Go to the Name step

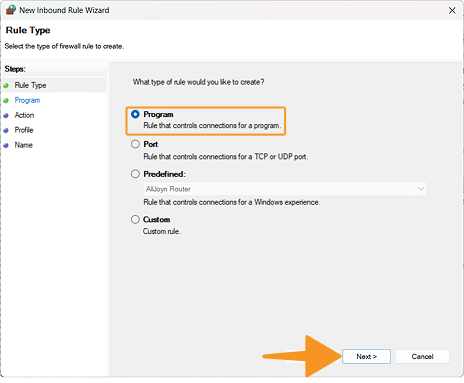point(24,145)
